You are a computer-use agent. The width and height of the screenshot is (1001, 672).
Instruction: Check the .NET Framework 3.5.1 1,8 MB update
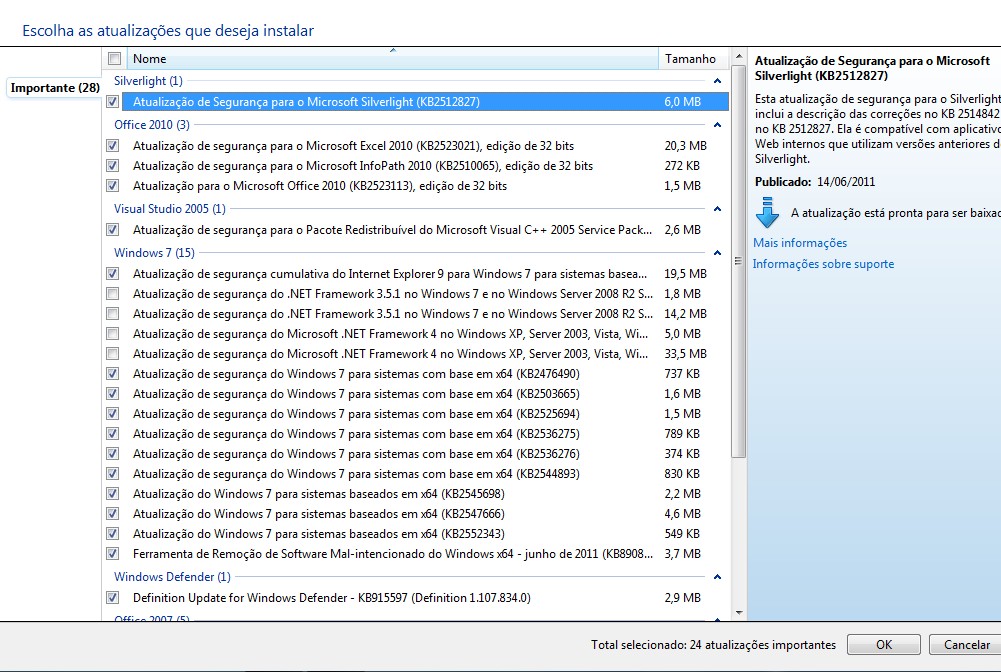tap(113, 294)
